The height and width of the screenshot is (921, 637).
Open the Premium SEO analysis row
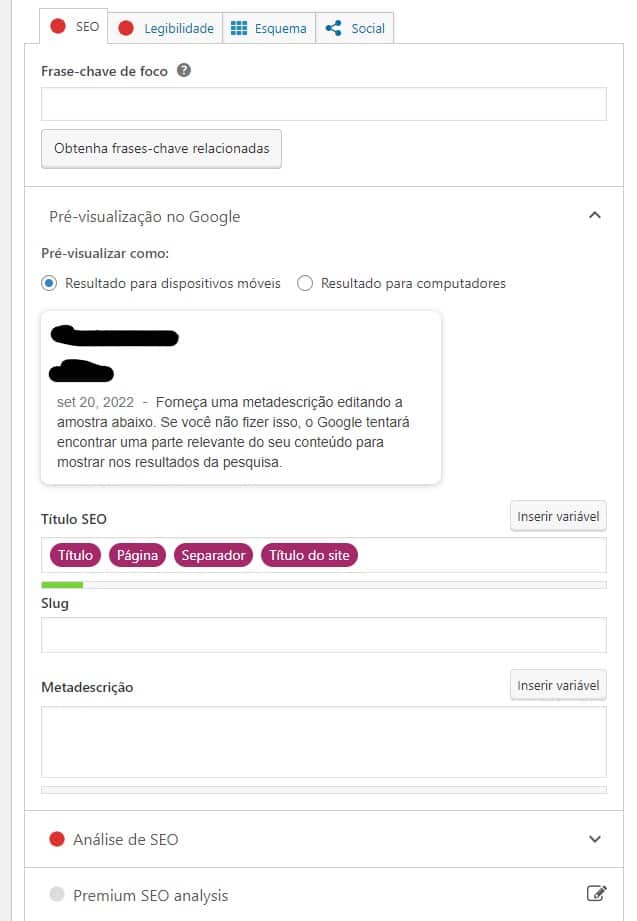[x=324, y=895]
